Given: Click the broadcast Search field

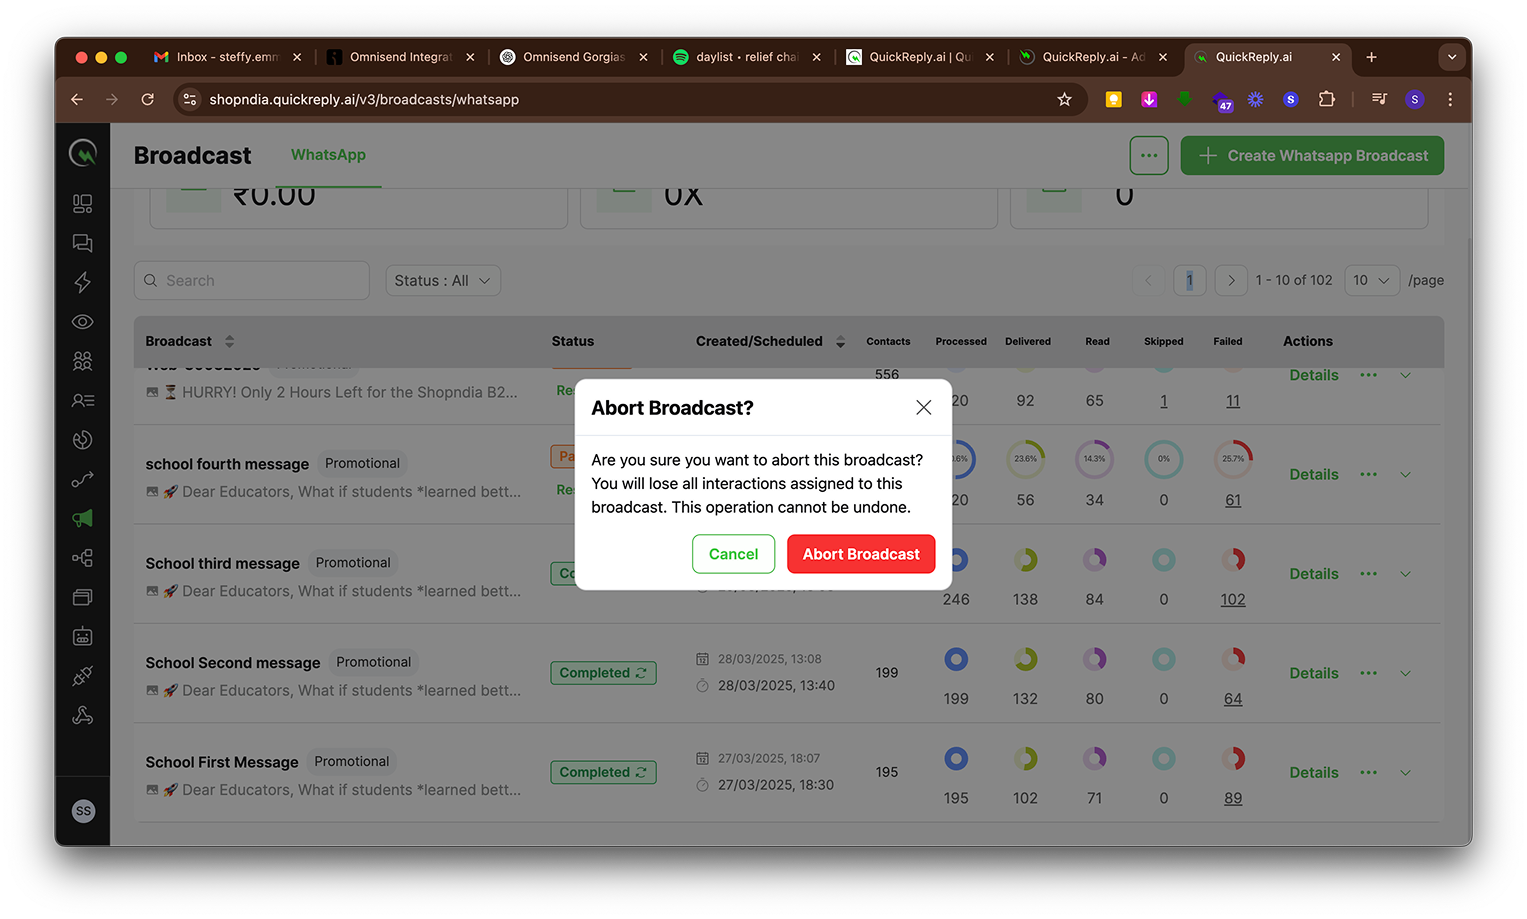Looking at the screenshot, I should point(252,281).
